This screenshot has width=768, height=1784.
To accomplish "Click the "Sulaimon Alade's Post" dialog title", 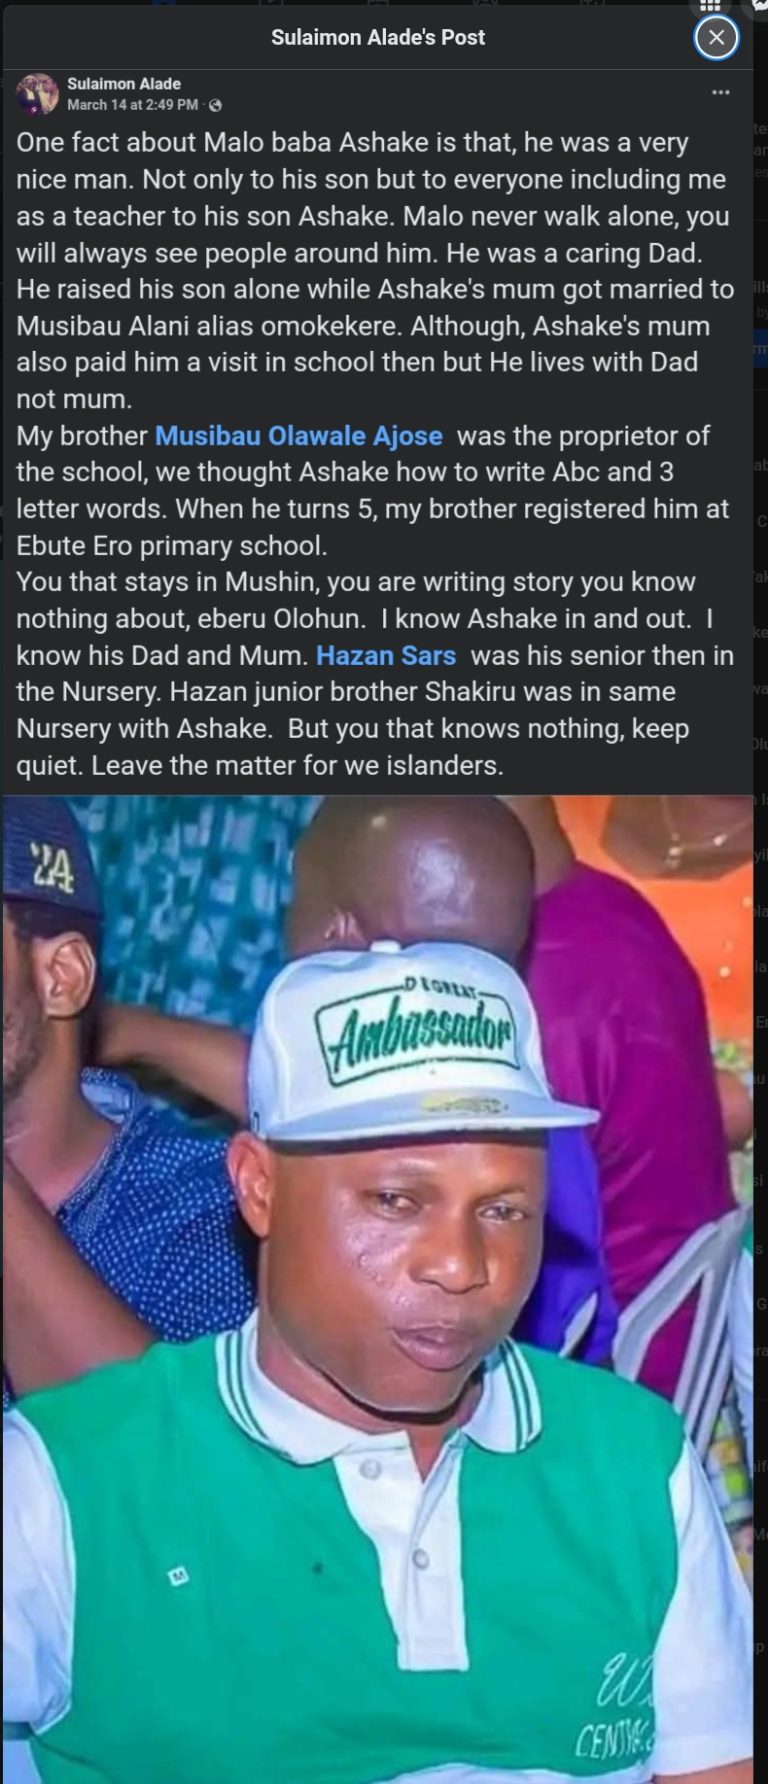I will tap(378, 38).
